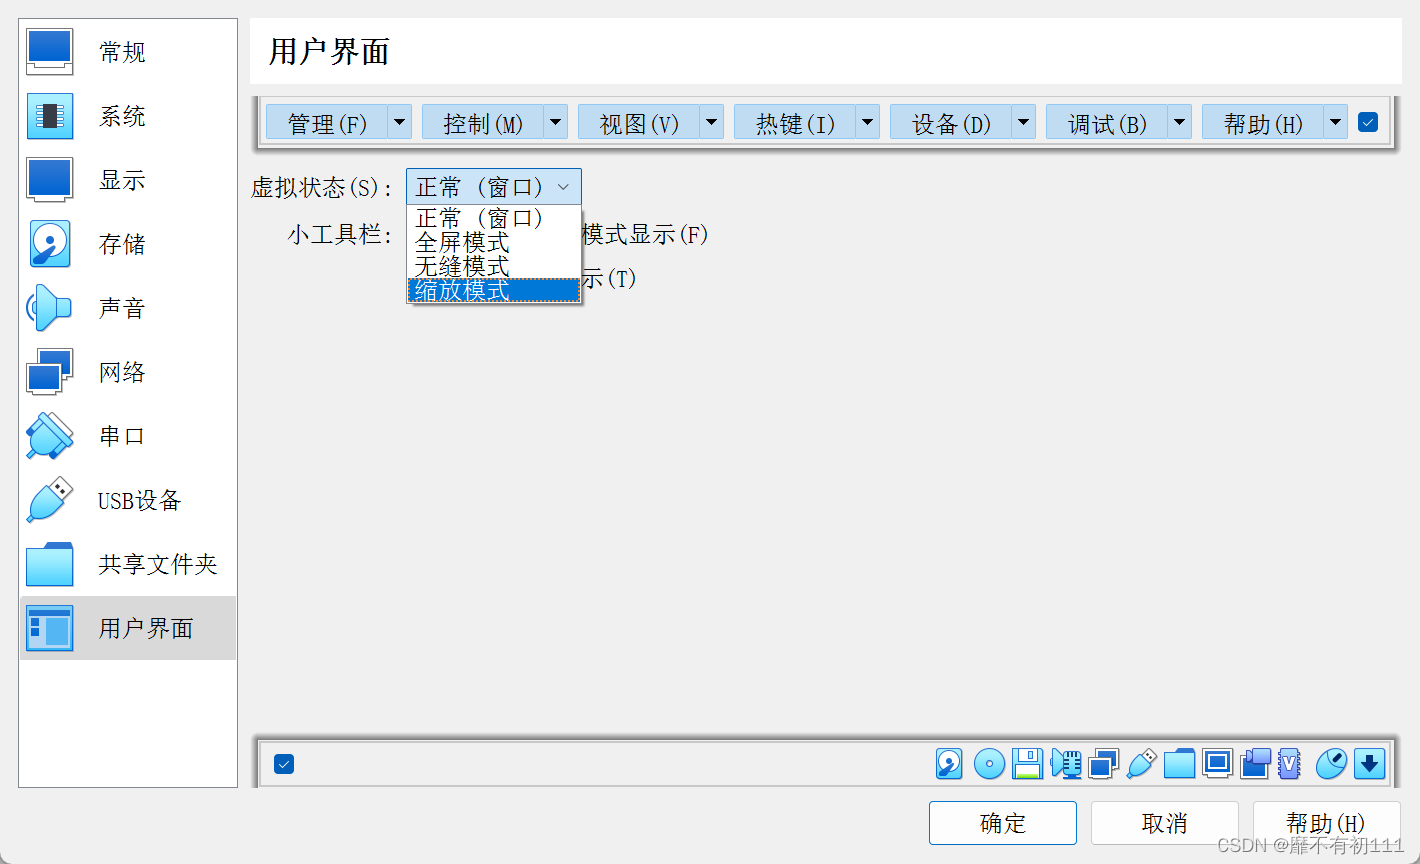The width and height of the screenshot is (1420, 864).
Task: Click the optical disc indicator icon
Action: pyautogui.click(x=989, y=764)
